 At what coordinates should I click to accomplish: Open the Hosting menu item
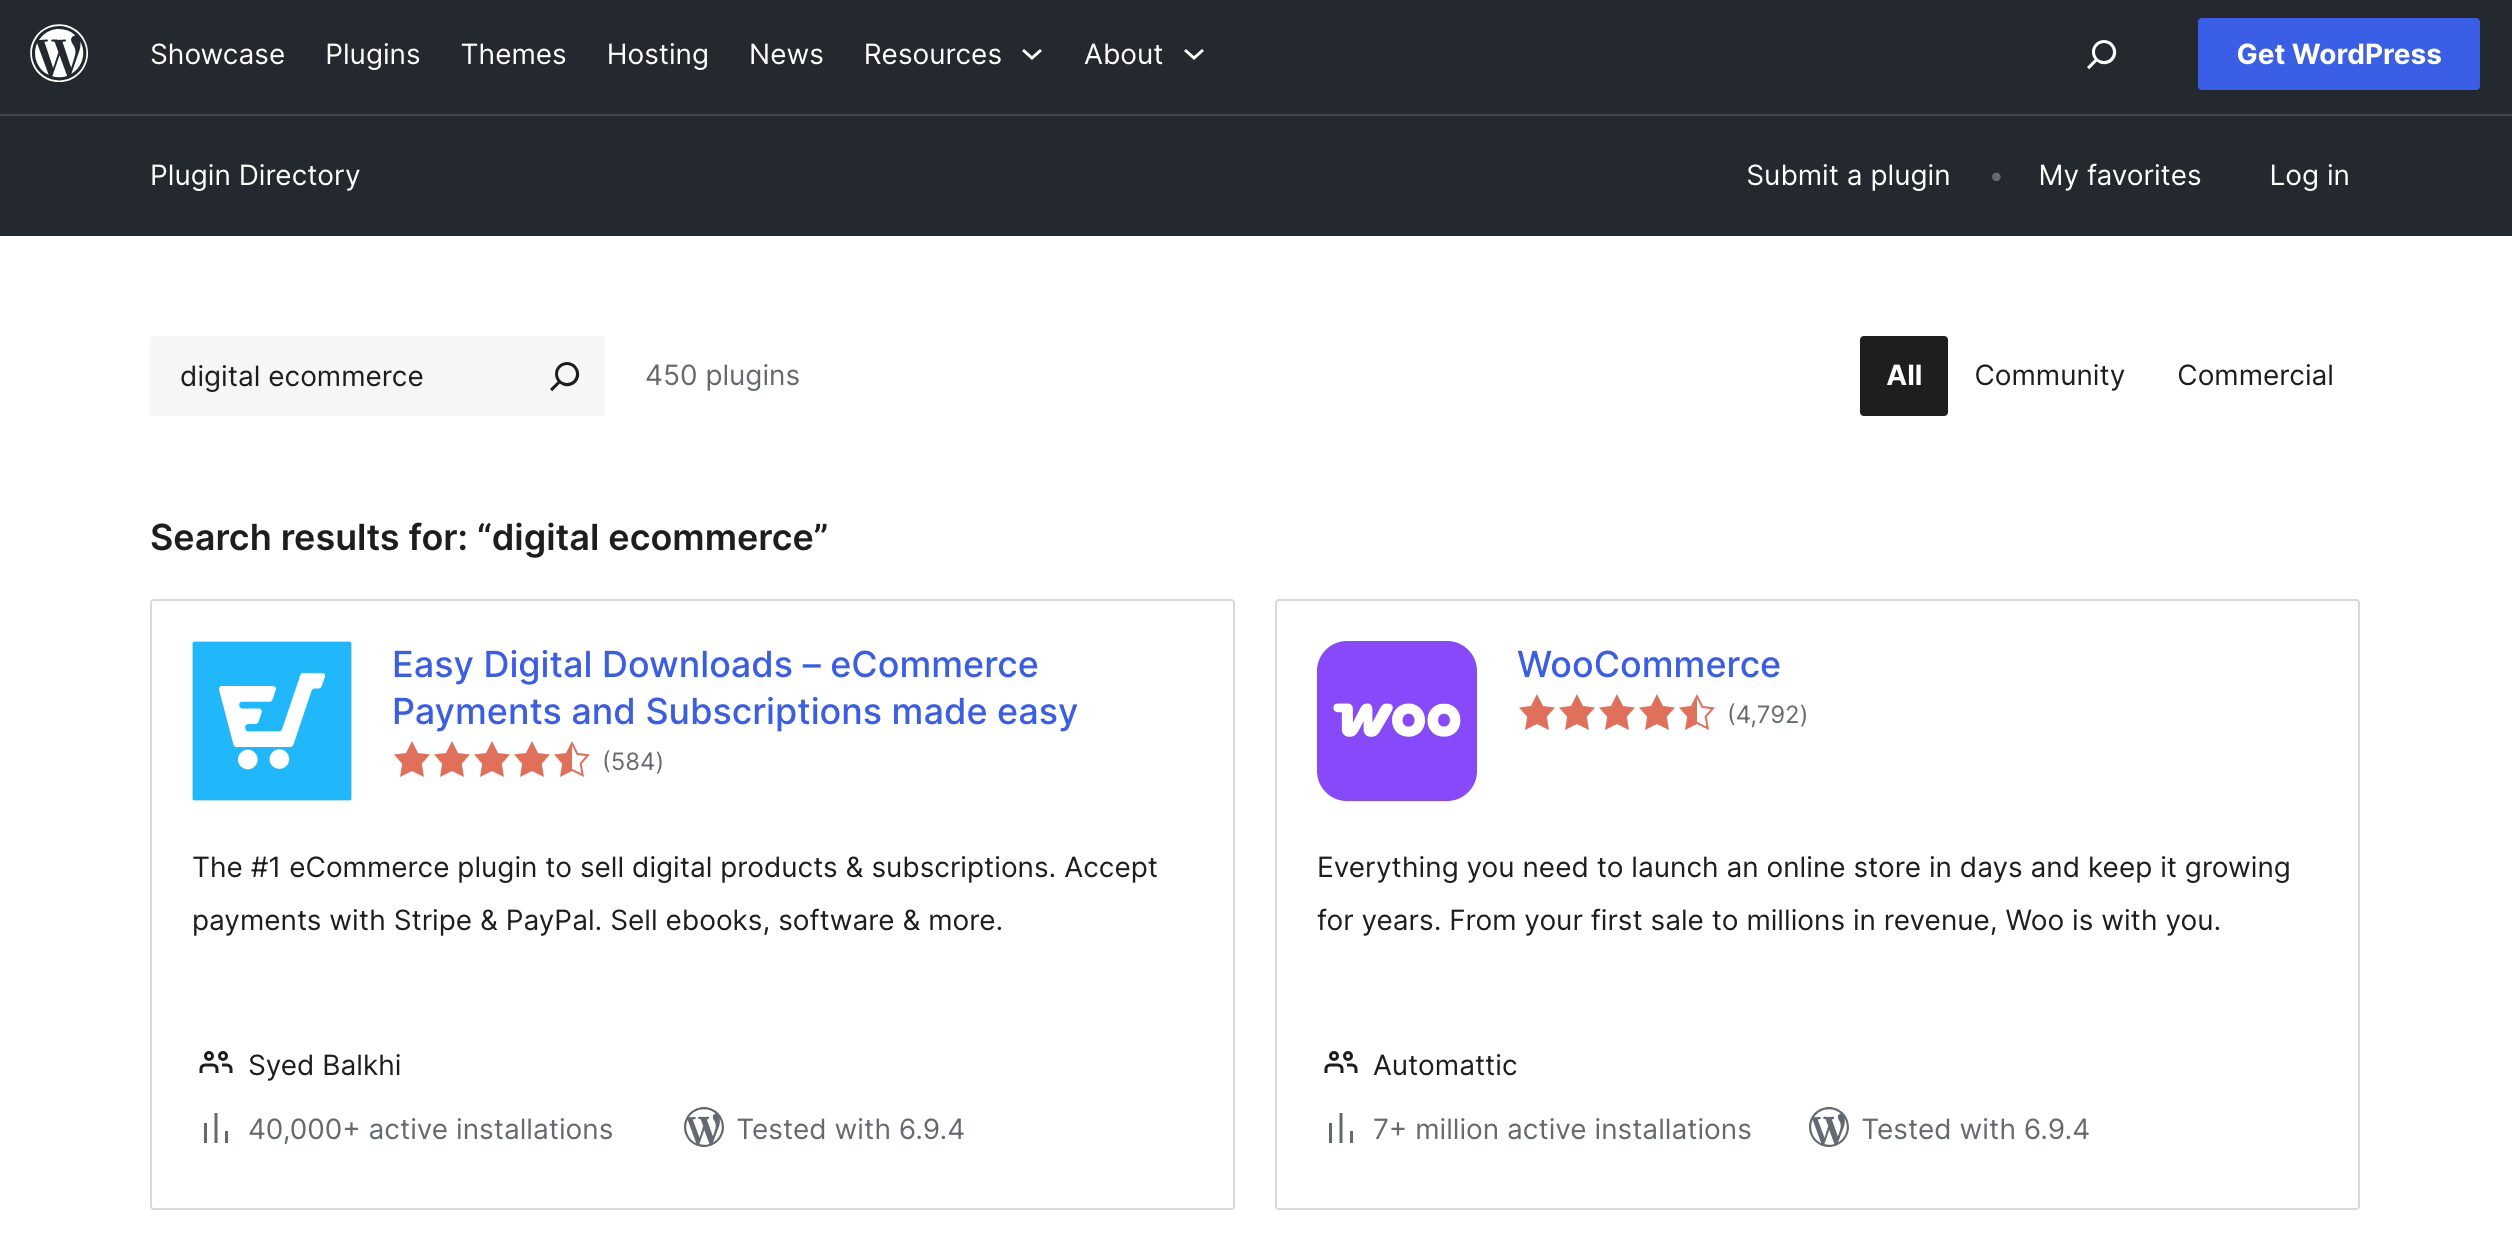click(x=657, y=54)
